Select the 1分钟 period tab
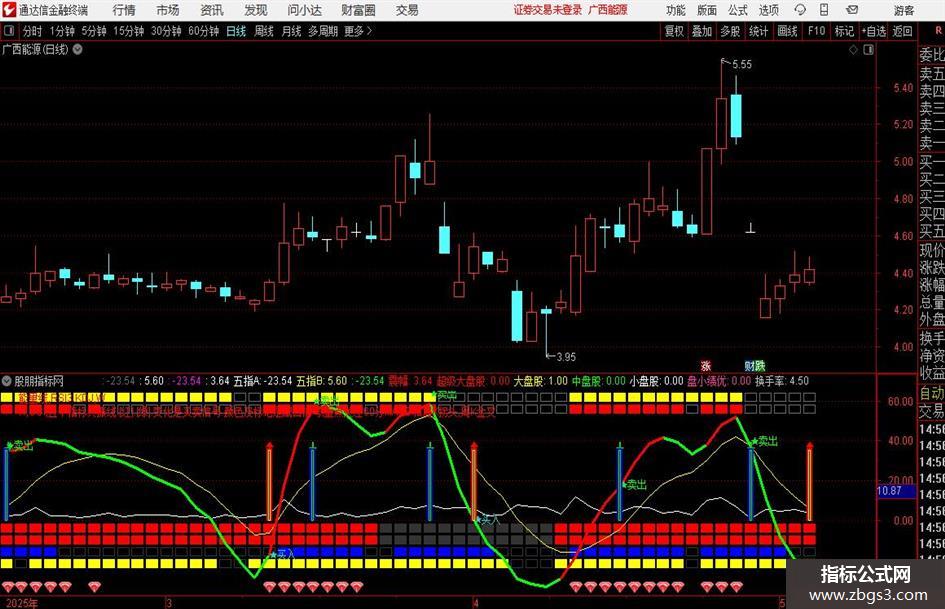Image resolution: width=945 pixels, height=609 pixels. (62, 31)
